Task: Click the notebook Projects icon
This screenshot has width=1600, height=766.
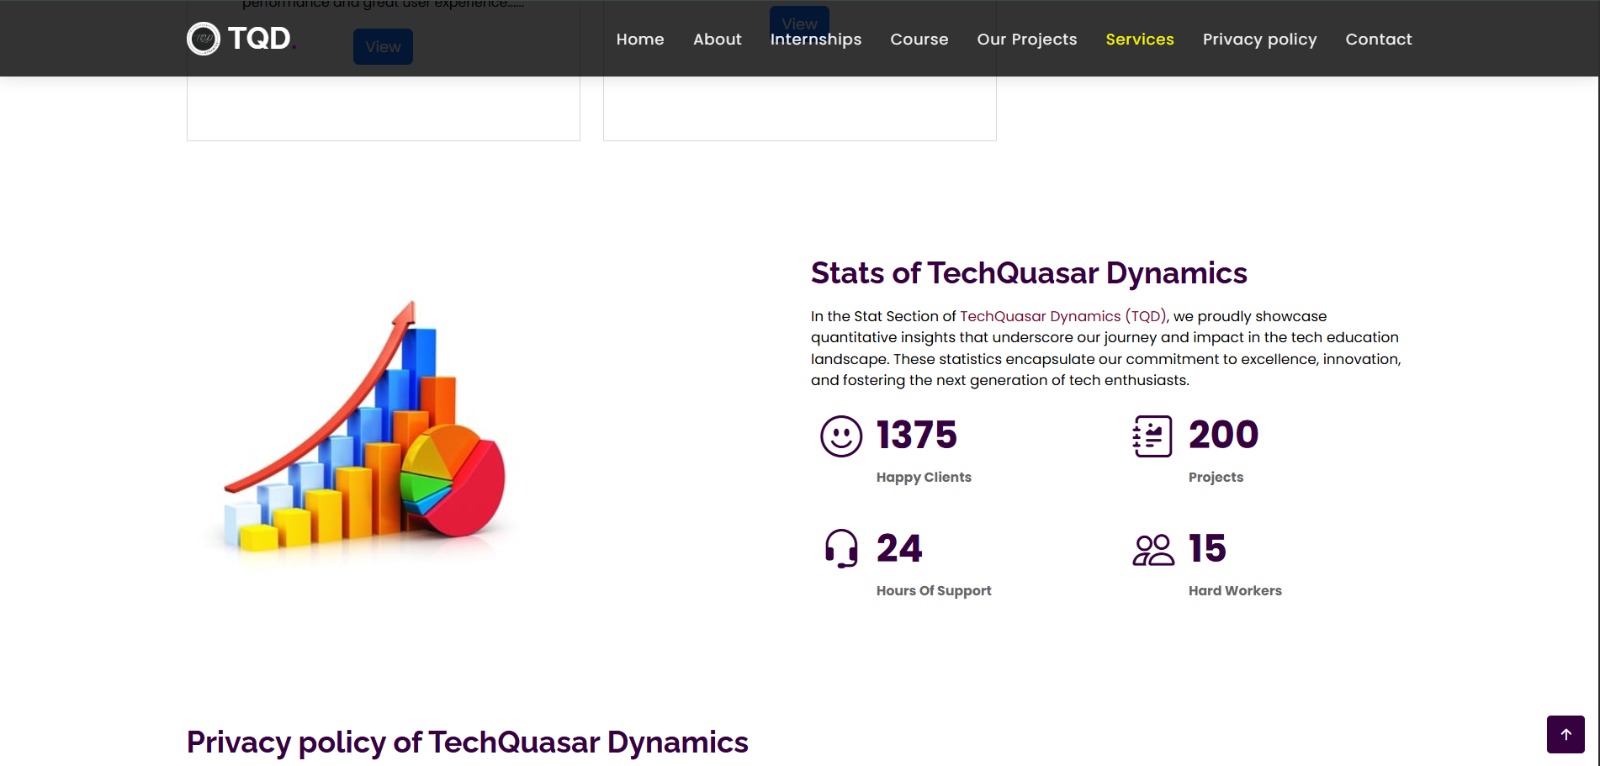Action: click(x=1152, y=436)
